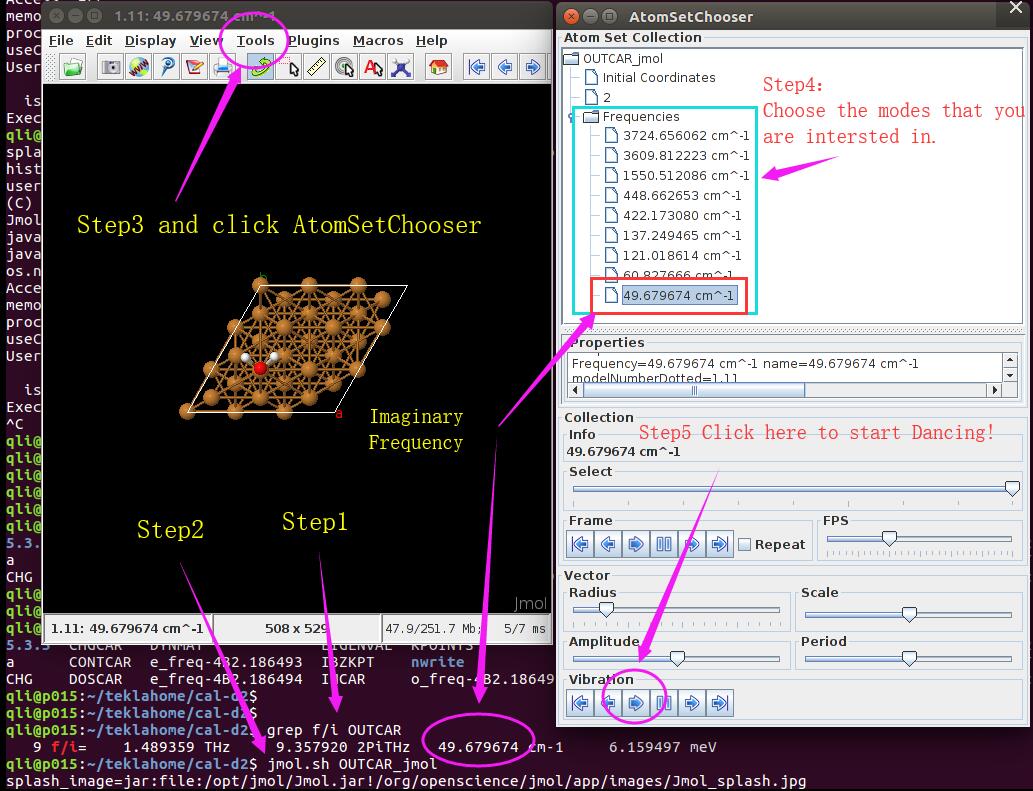Select the rotate molecule tool
Image resolution: width=1033 pixels, height=791 pixels.
[x=261, y=67]
